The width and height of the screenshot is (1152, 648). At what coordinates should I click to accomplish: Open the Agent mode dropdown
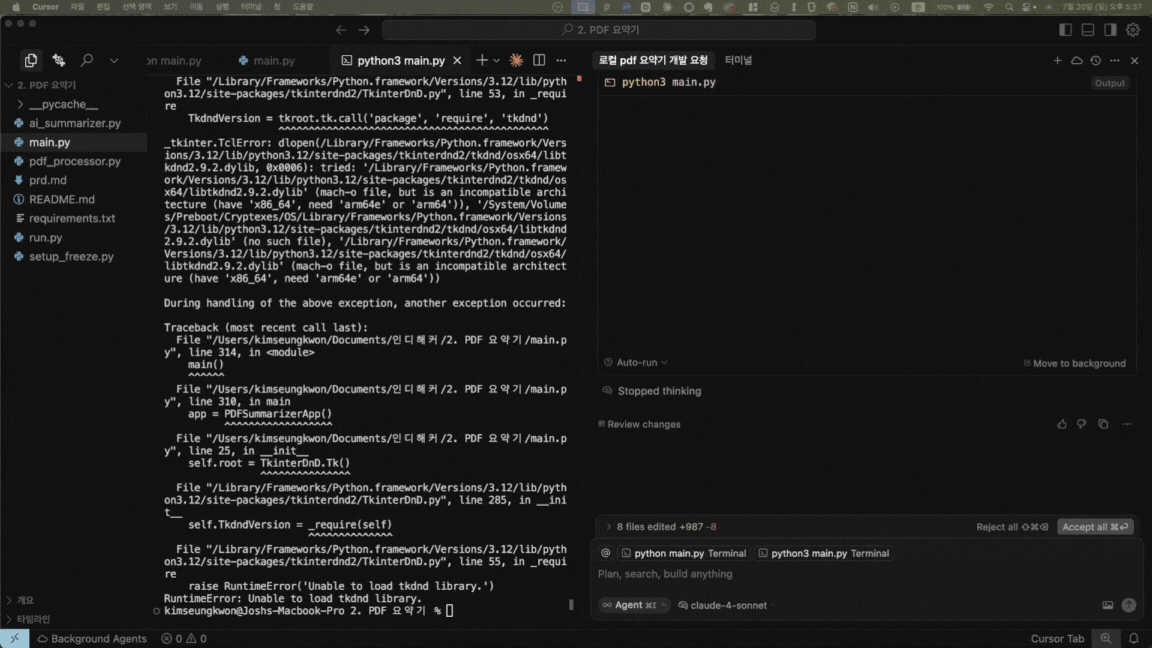point(634,605)
